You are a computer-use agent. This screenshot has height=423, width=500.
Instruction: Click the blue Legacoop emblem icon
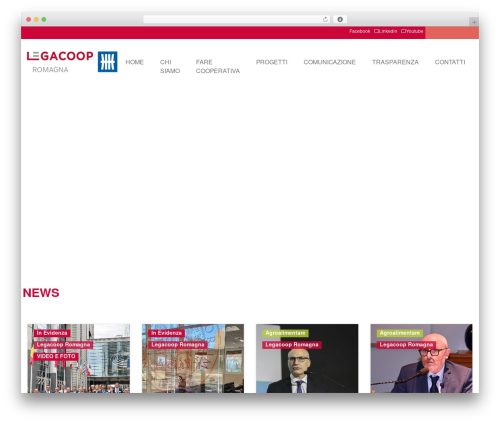coord(107,62)
